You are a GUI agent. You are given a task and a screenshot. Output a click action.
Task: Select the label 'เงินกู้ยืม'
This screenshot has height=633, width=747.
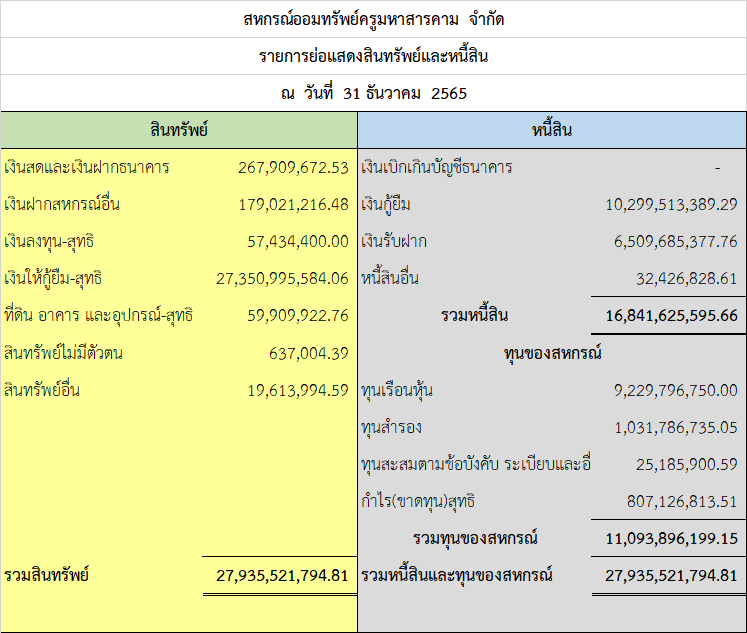(x=386, y=204)
